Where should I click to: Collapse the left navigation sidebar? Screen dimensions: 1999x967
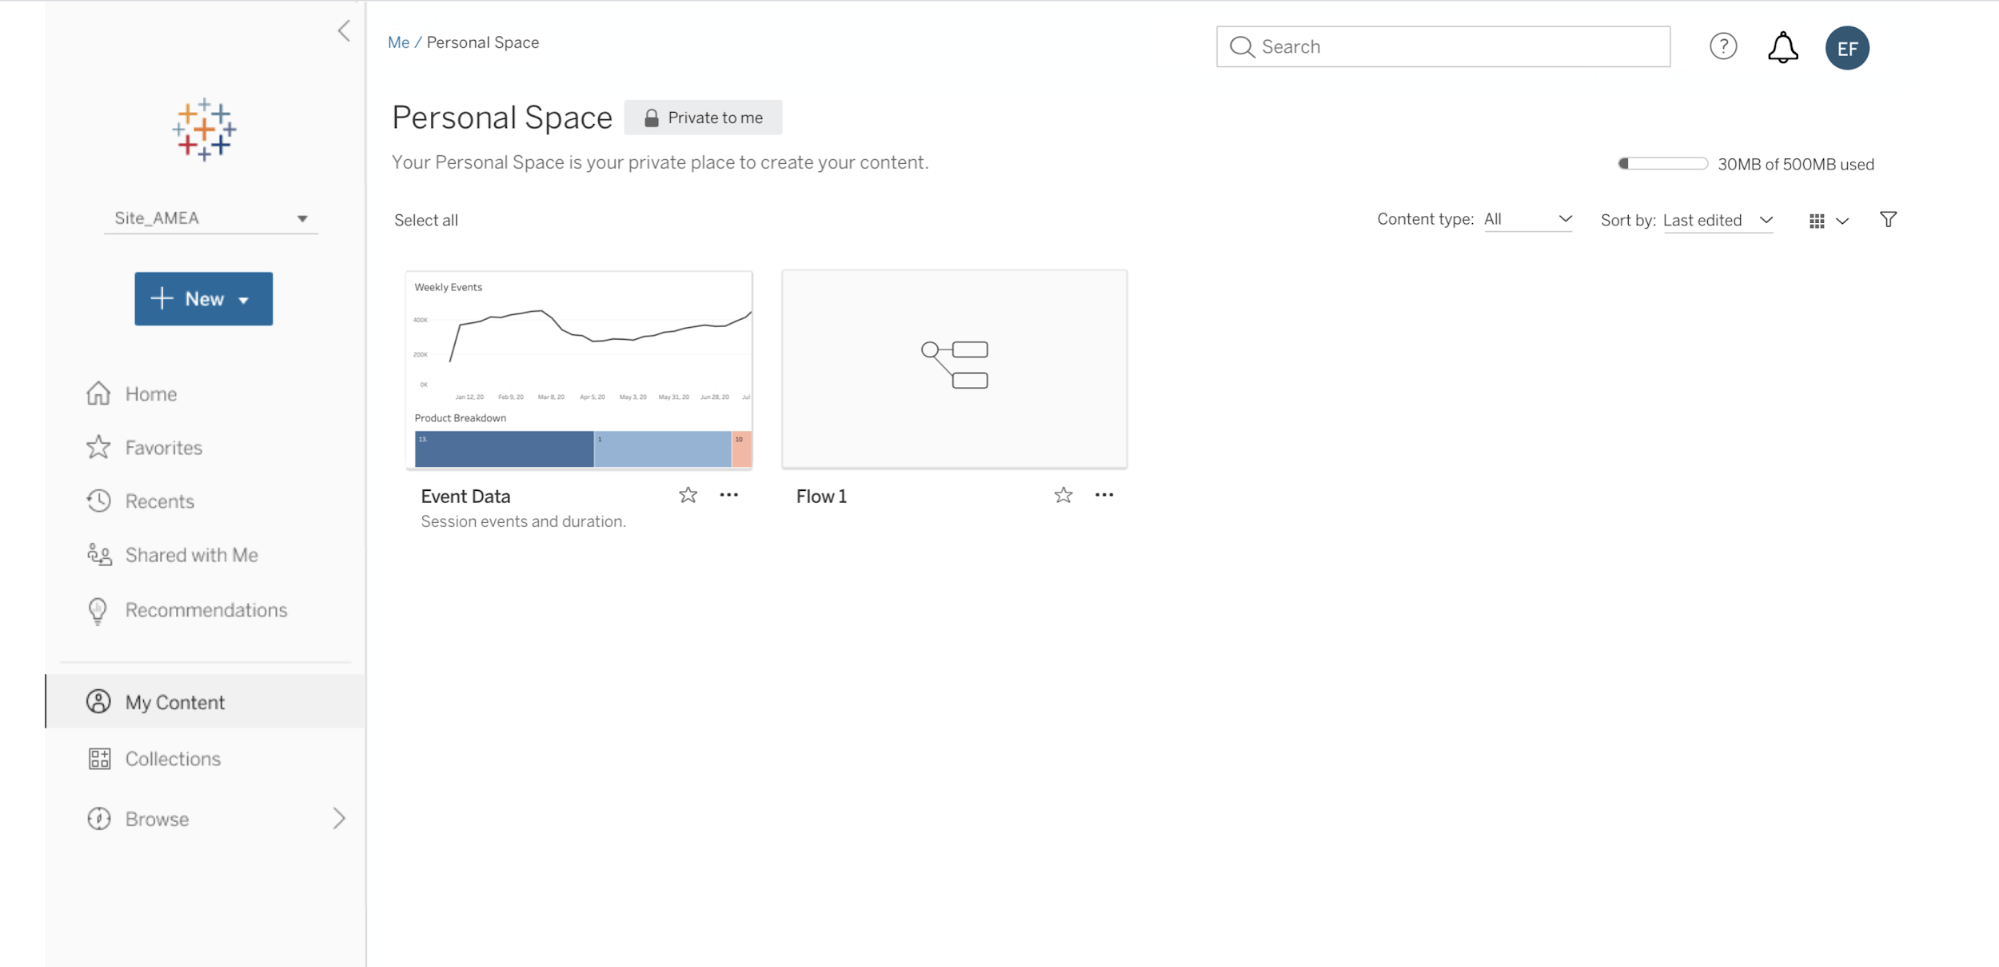(344, 31)
